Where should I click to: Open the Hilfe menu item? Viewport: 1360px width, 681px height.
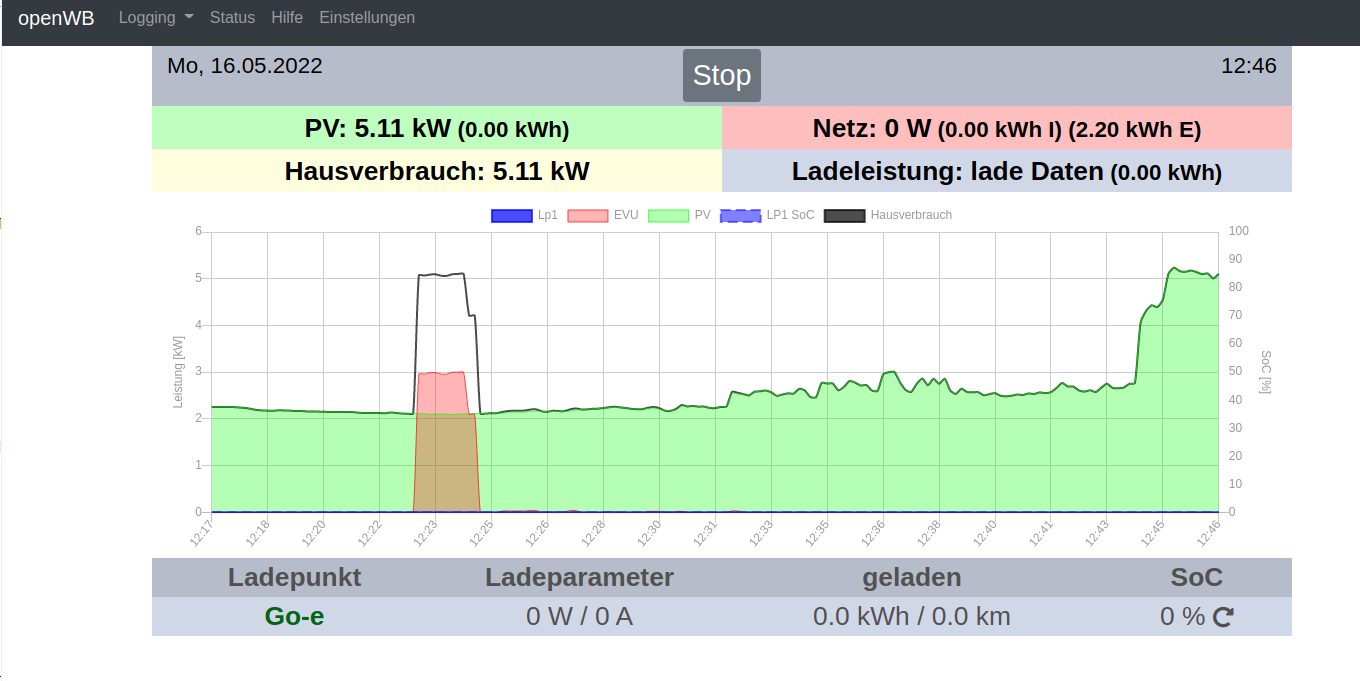[287, 18]
